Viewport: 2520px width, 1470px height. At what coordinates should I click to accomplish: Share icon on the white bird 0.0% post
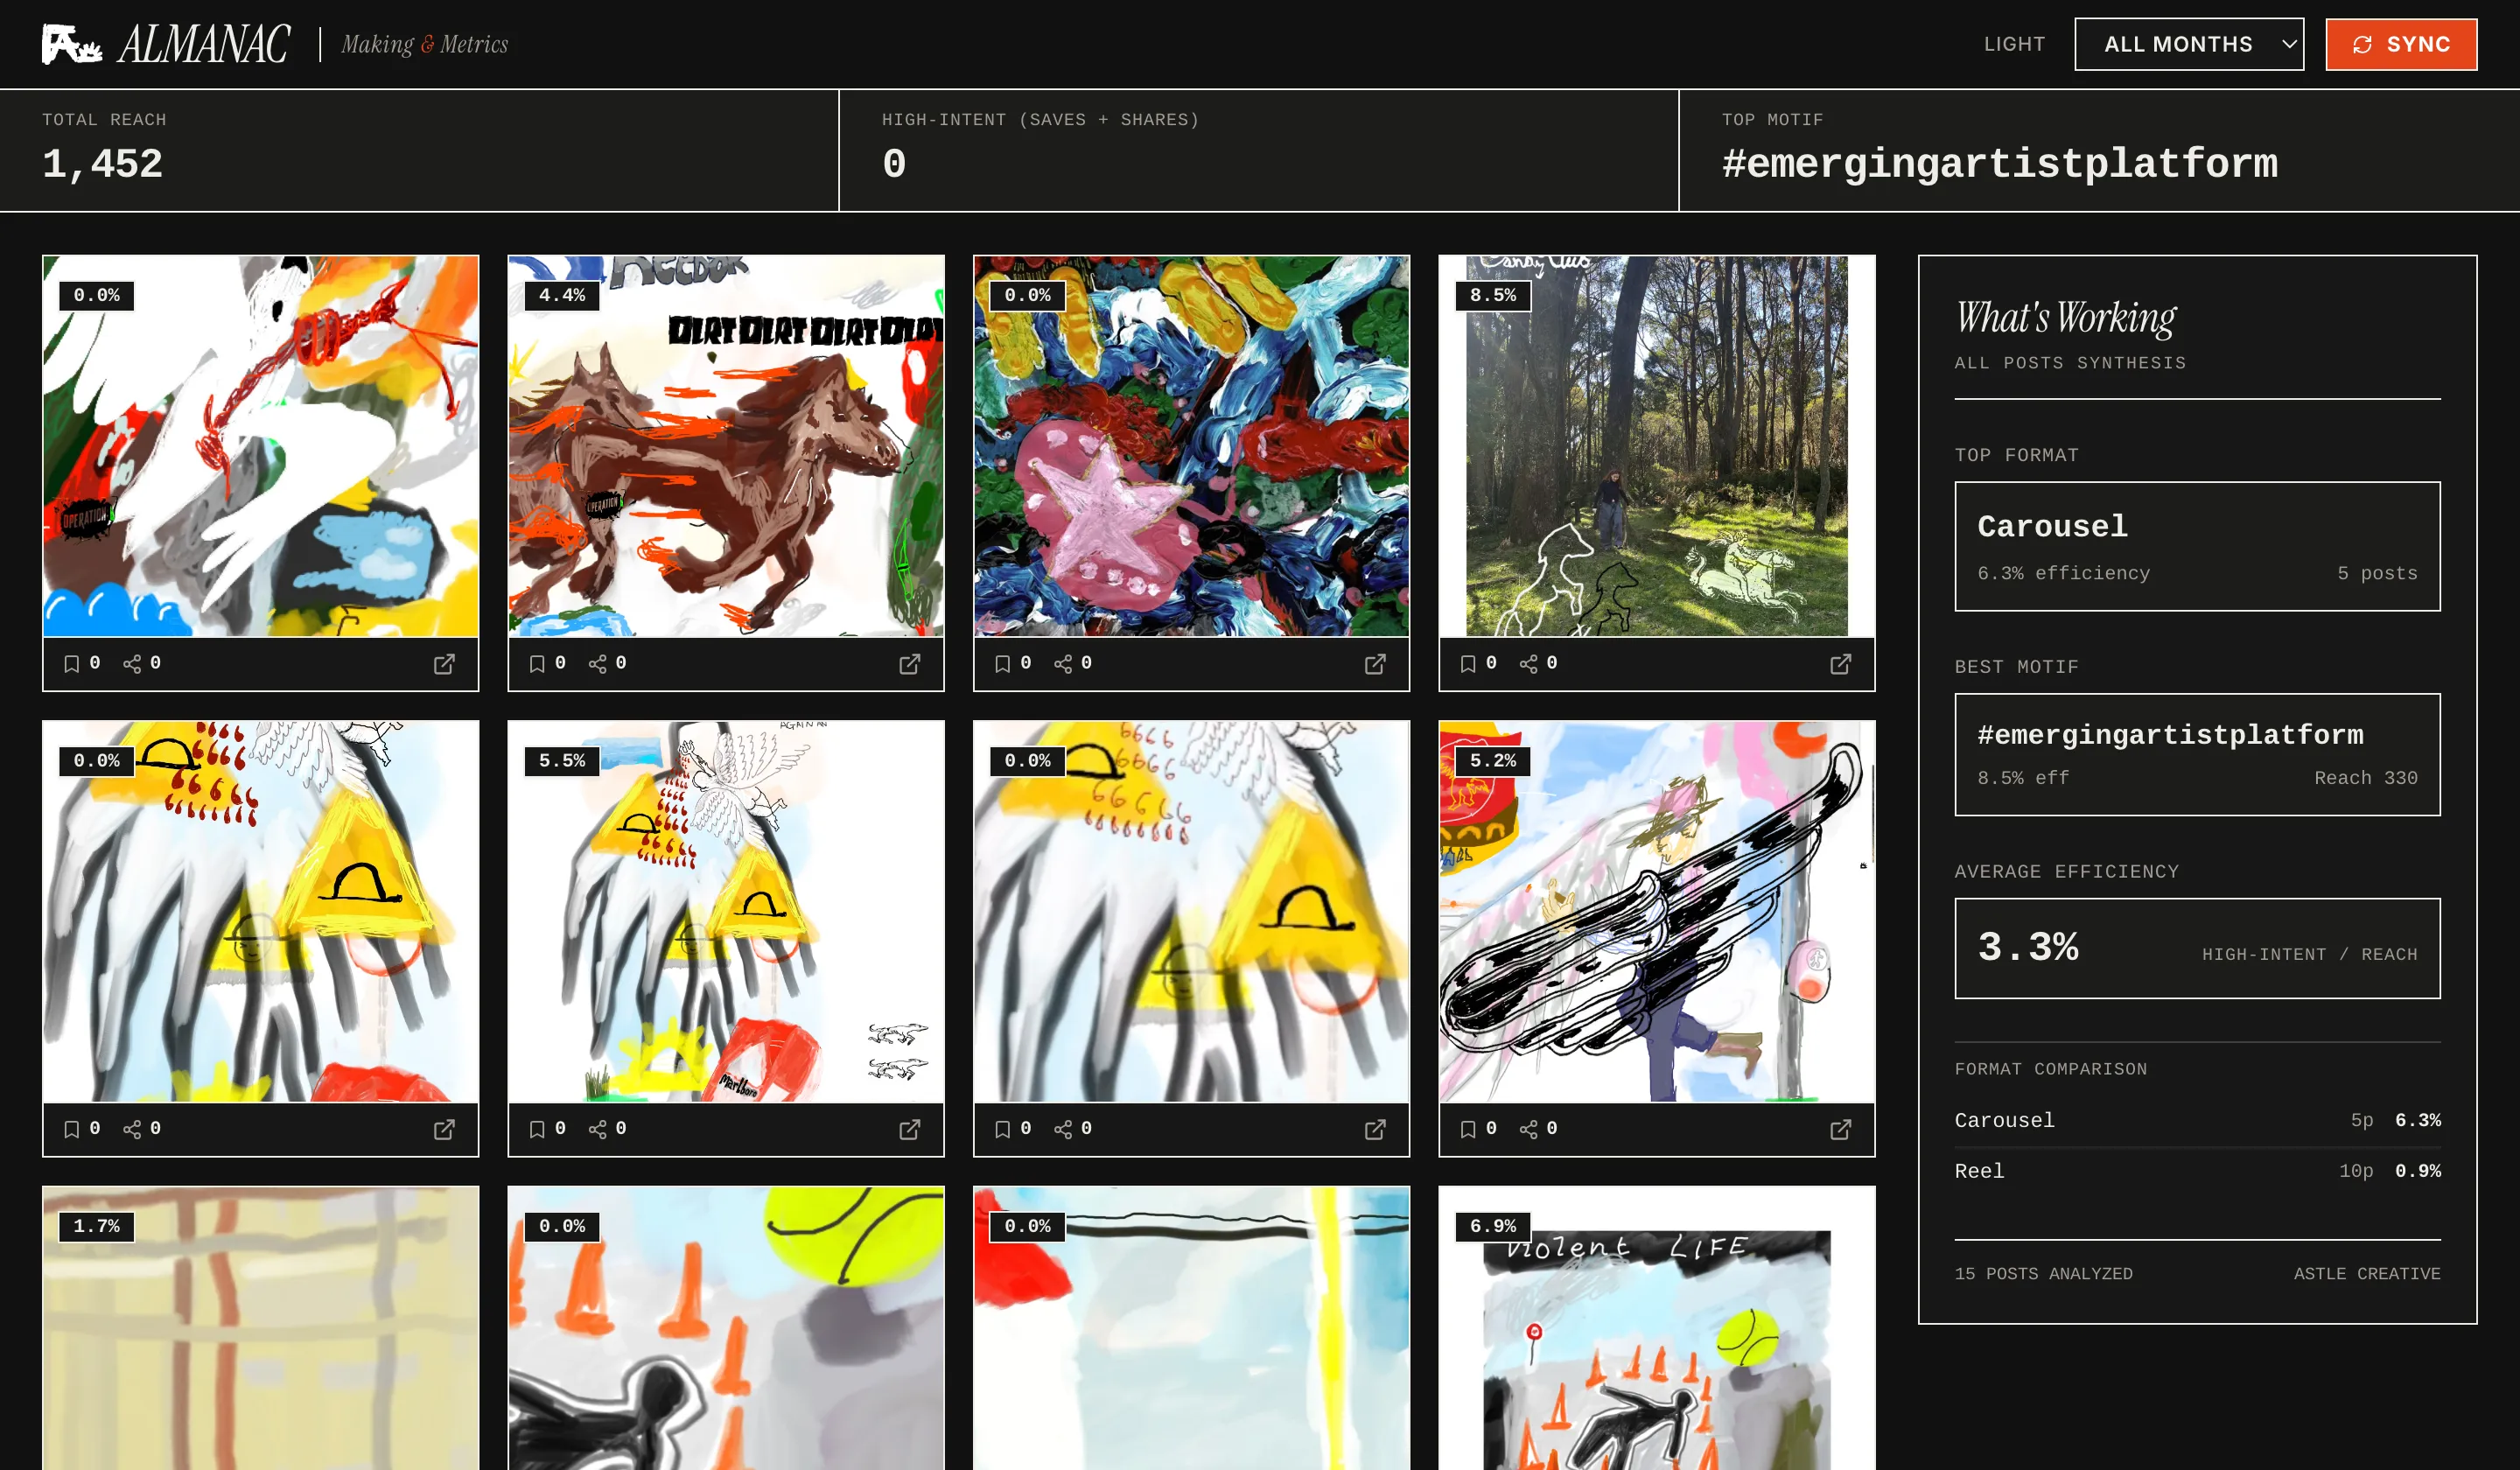point(132,664)
